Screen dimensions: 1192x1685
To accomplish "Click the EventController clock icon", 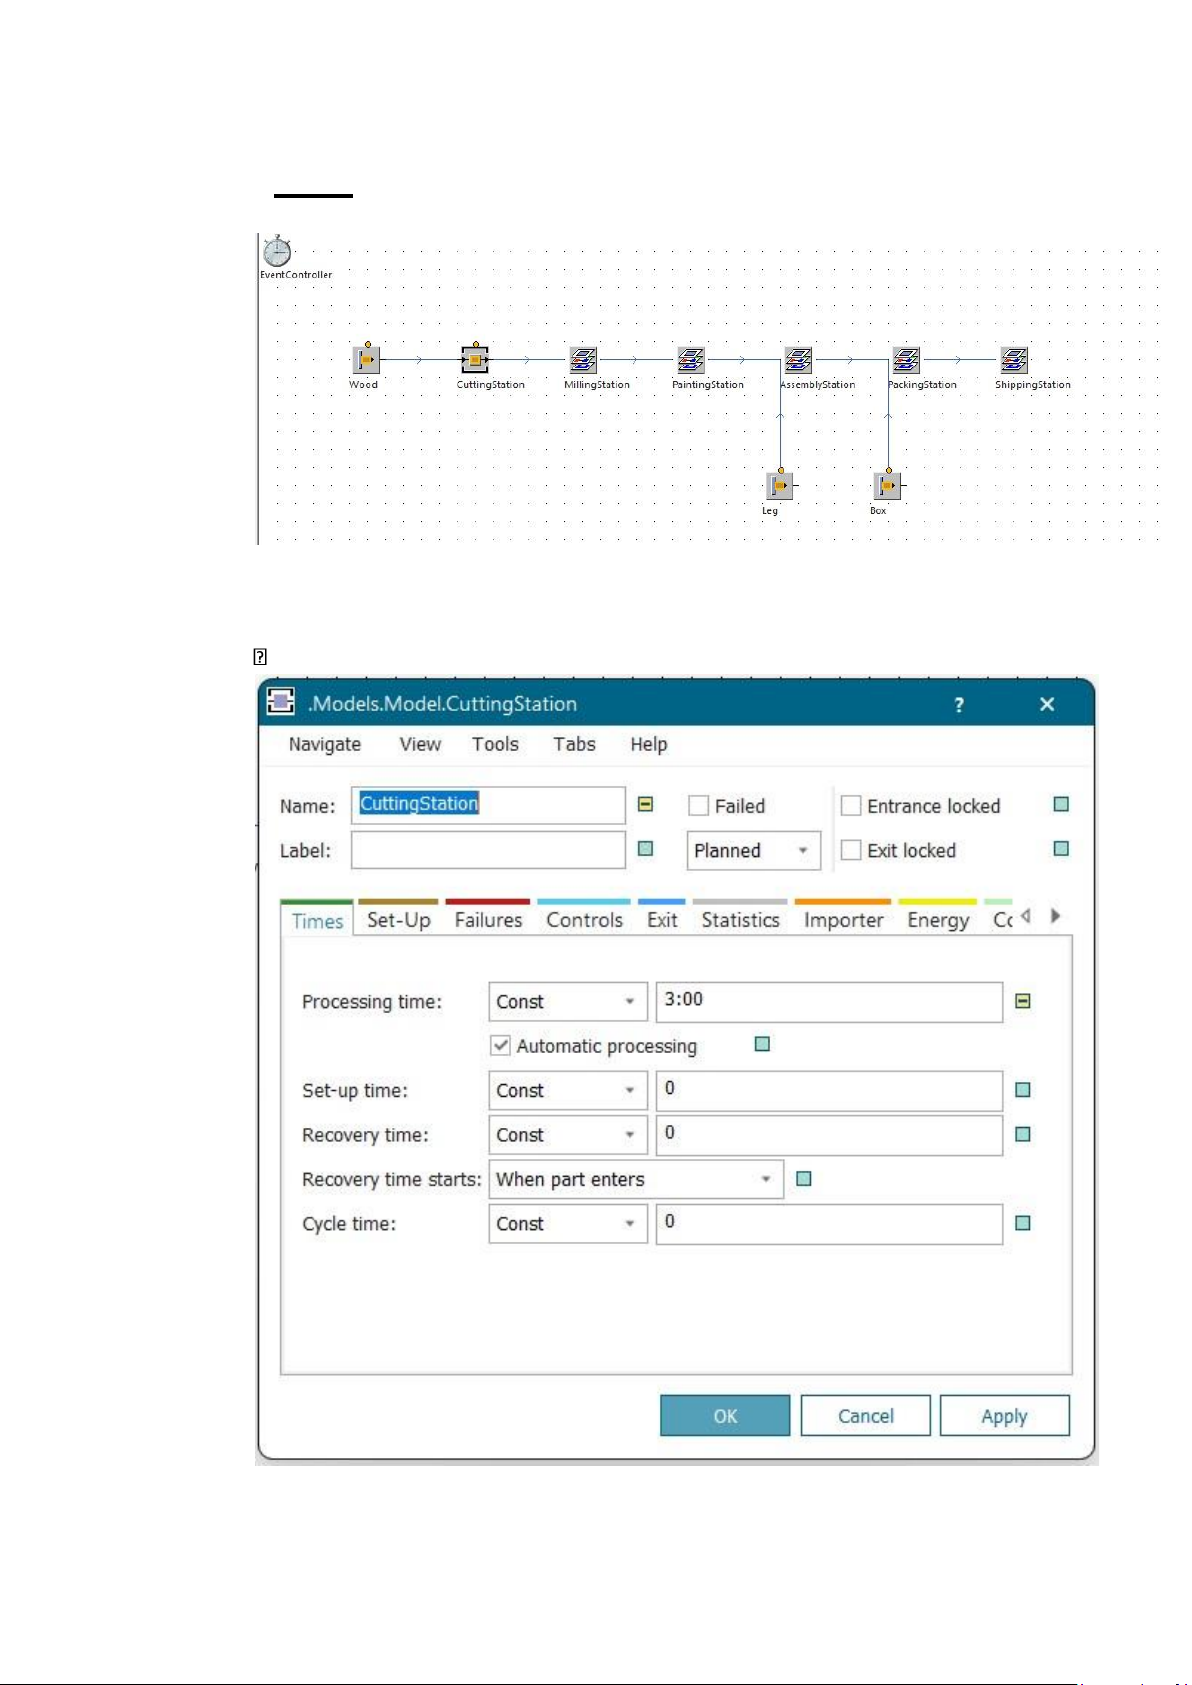I will pos(277,251).
